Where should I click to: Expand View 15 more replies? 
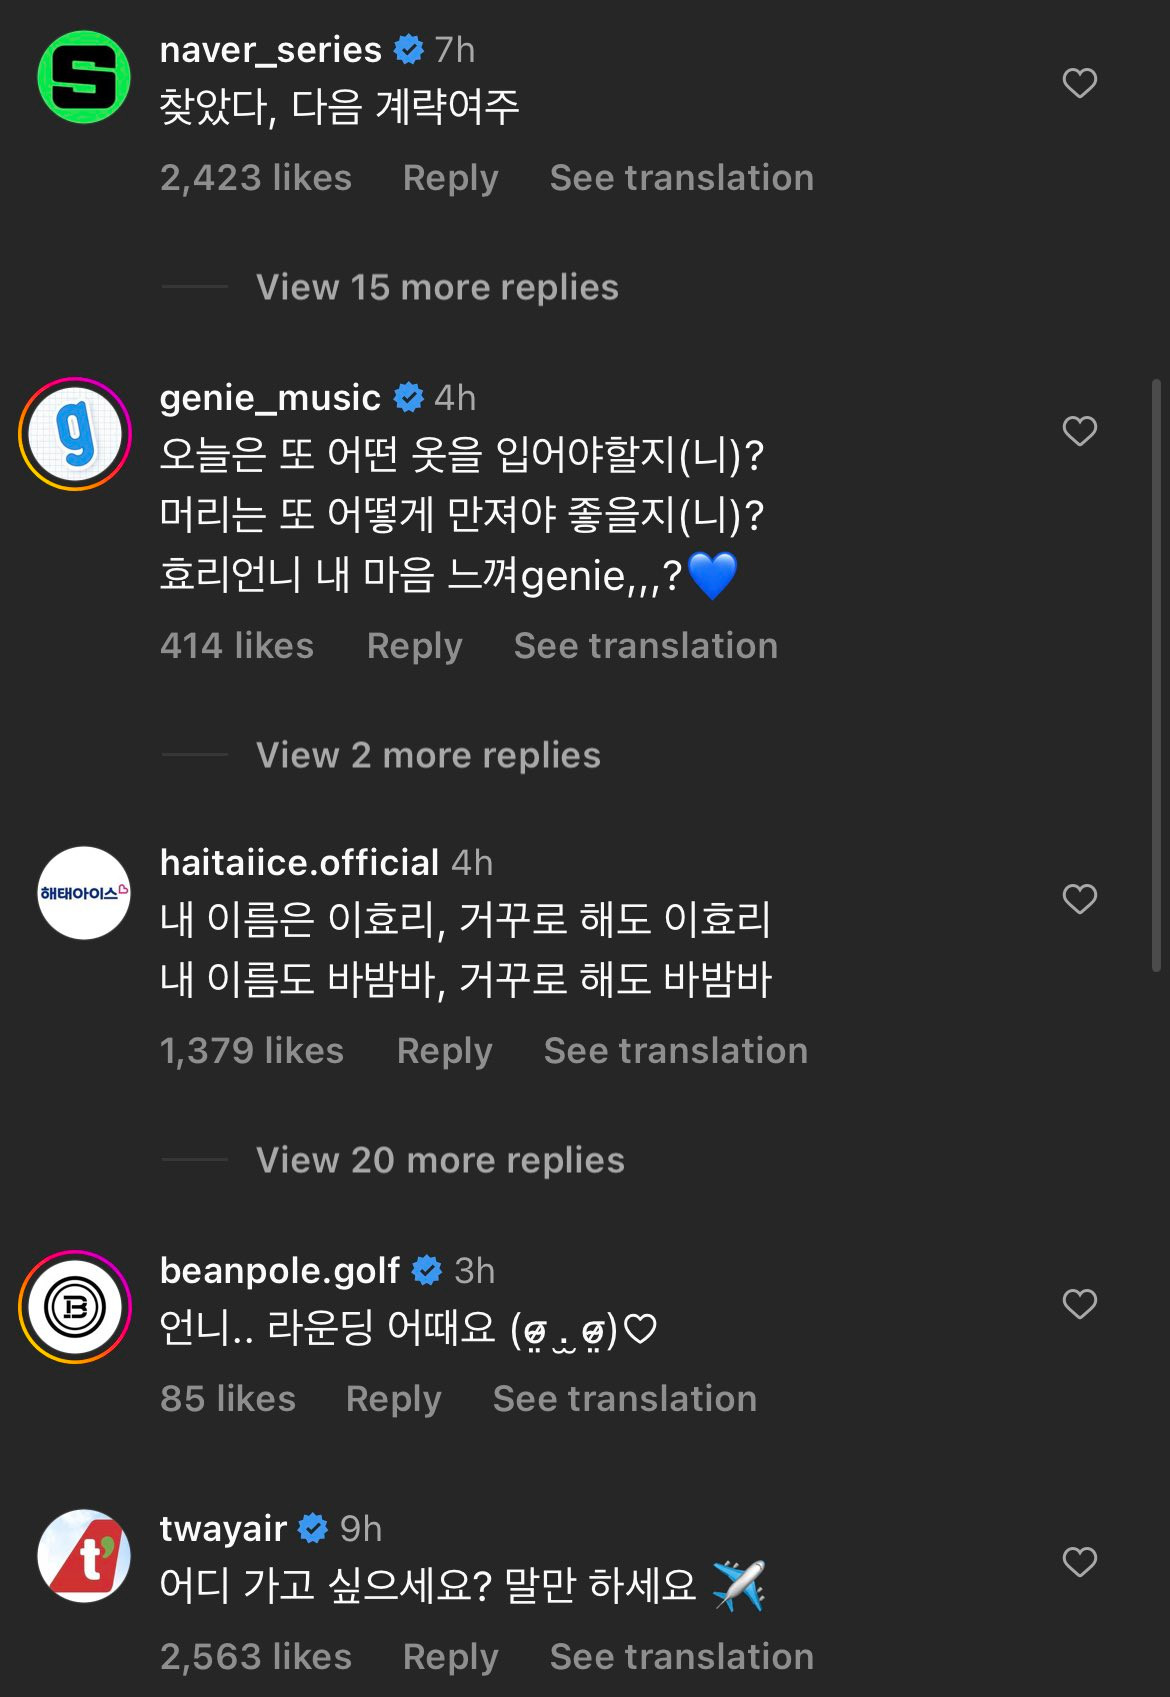(437, 288)
